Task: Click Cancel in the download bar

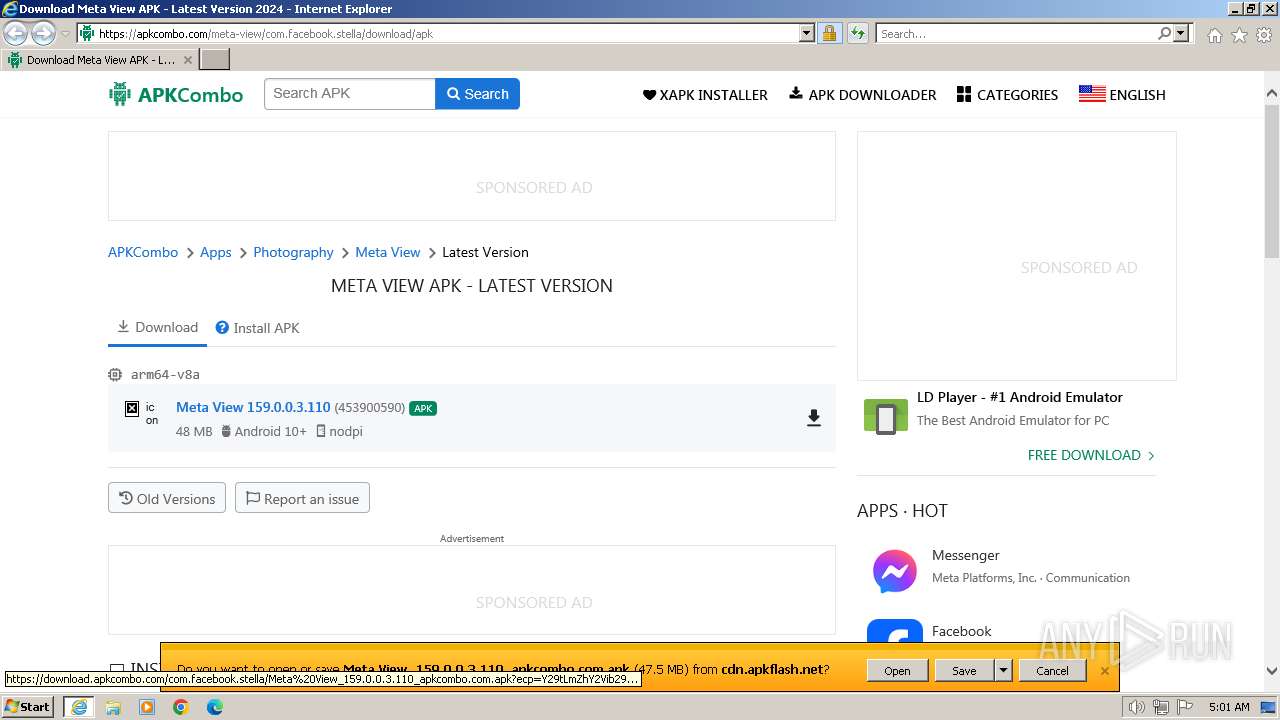Action: pos(1052,671)
